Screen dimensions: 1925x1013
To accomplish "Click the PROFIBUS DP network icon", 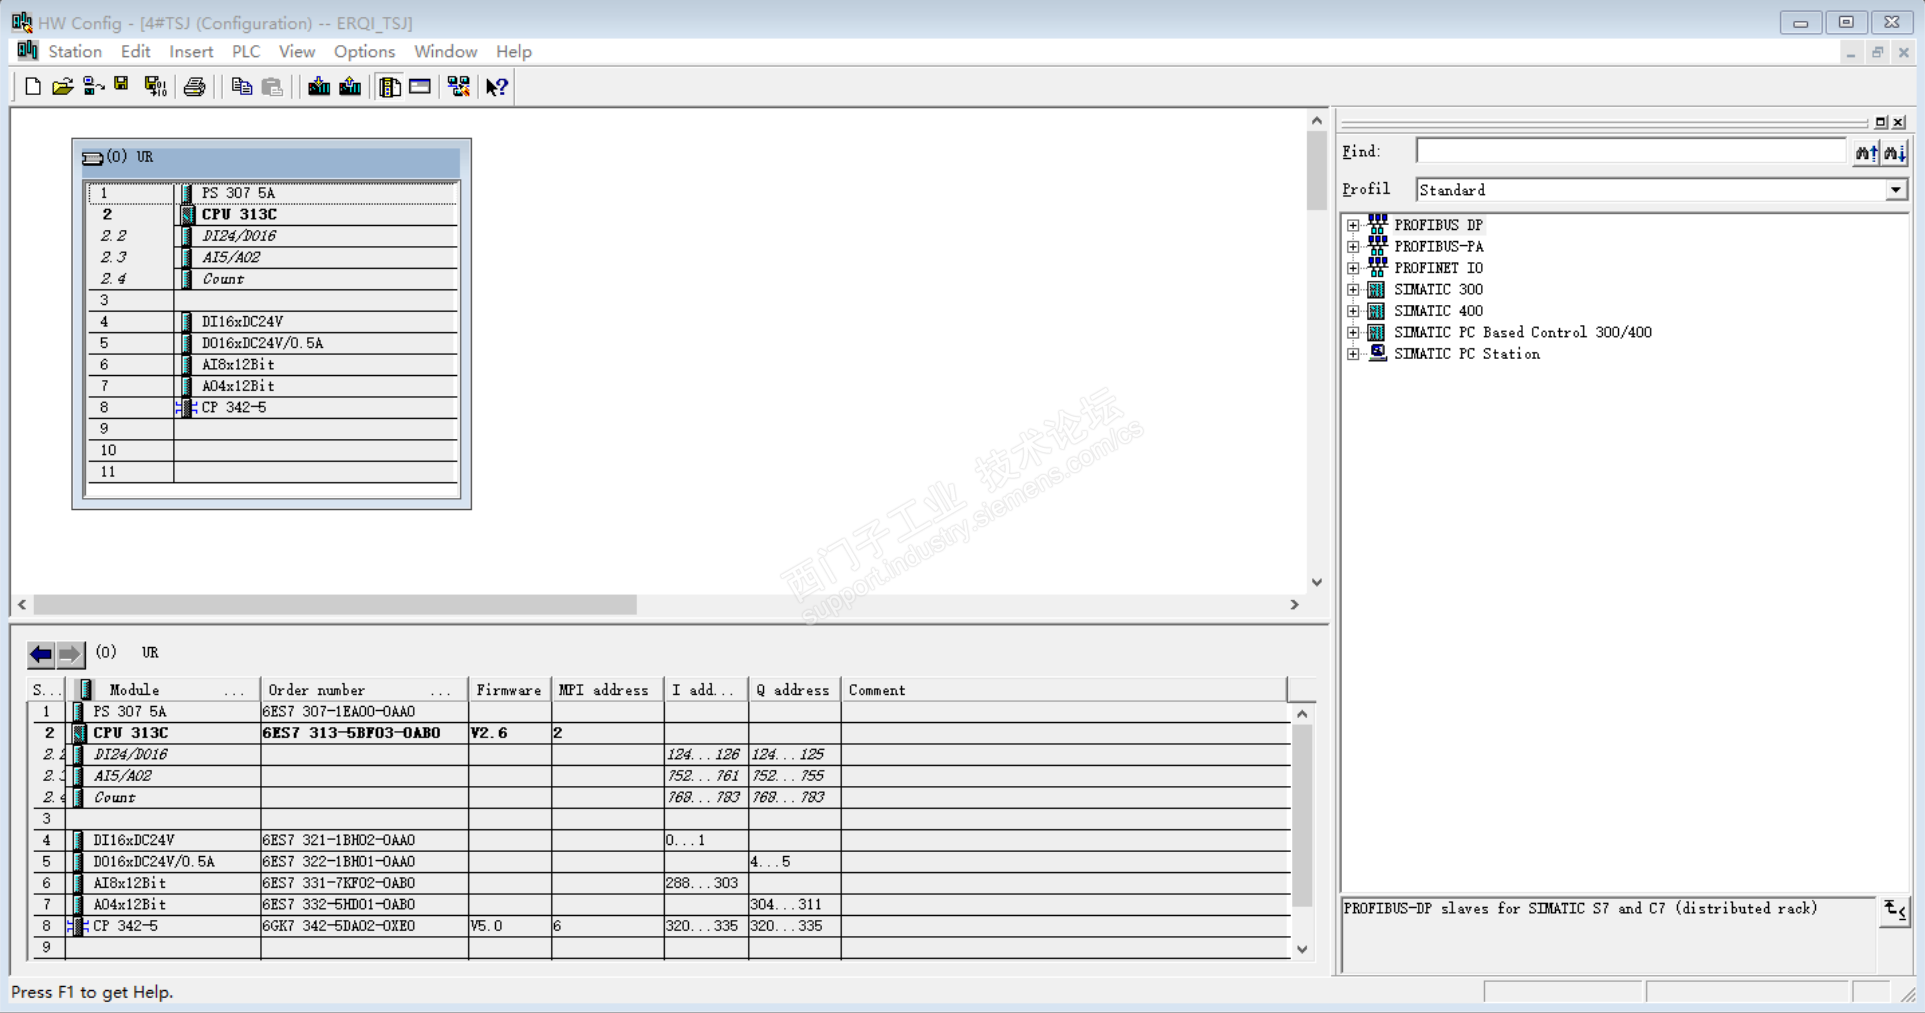I will coord(1378,224).
